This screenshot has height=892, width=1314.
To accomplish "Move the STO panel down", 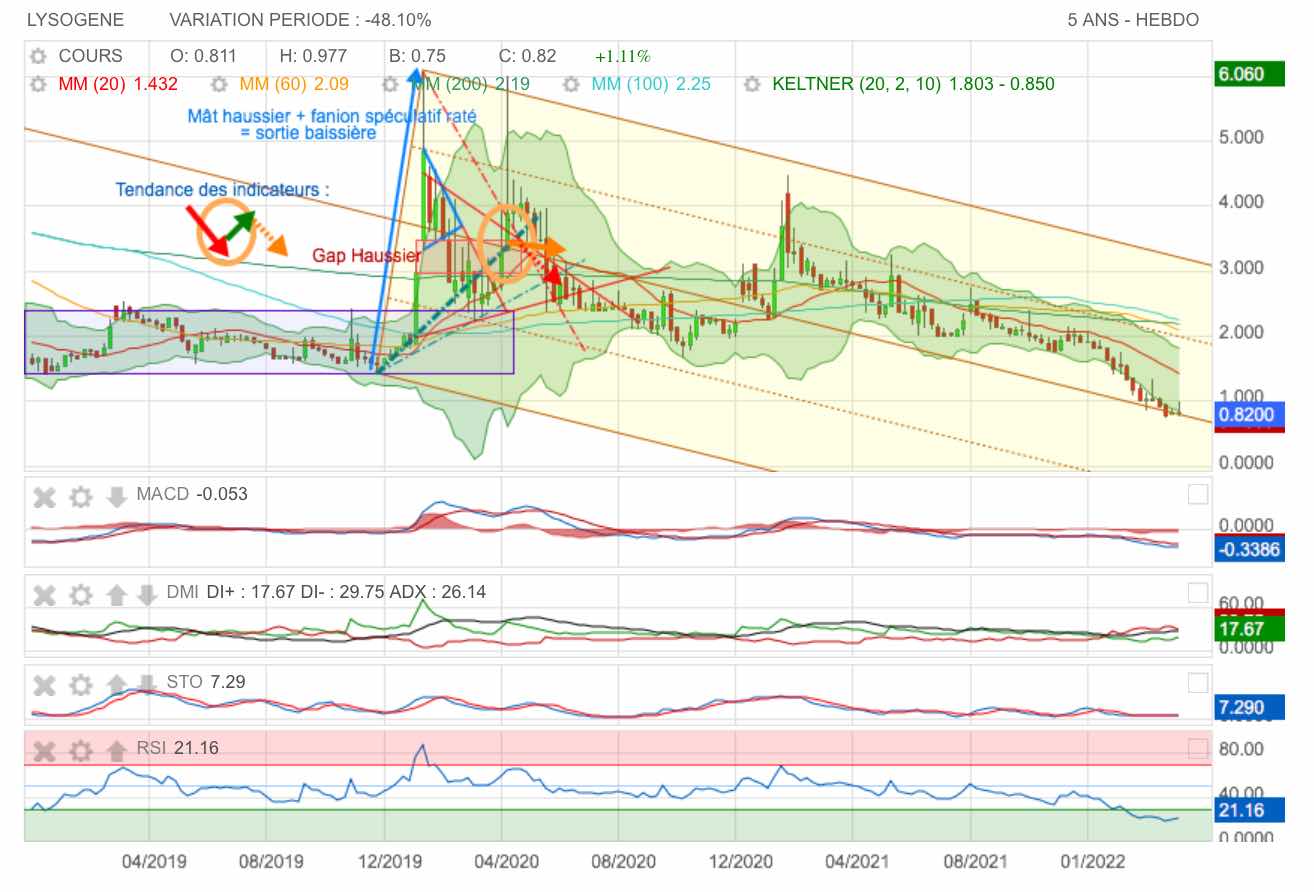I will [146, 685].
